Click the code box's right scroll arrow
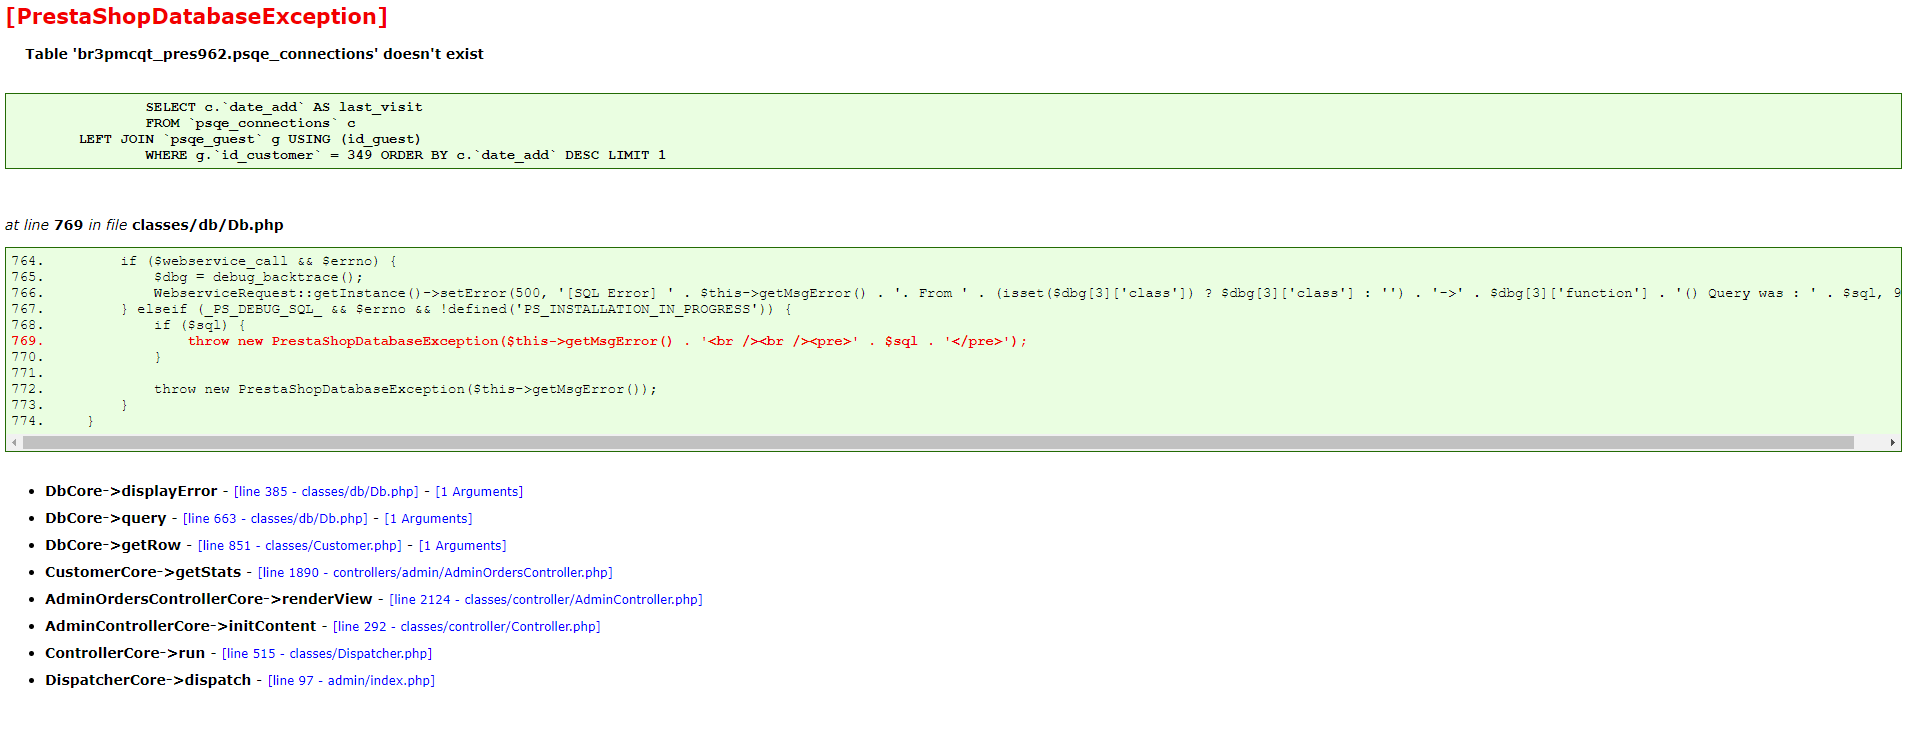The width and height of the screenshot is (1909, 739). pos(1892,442)
